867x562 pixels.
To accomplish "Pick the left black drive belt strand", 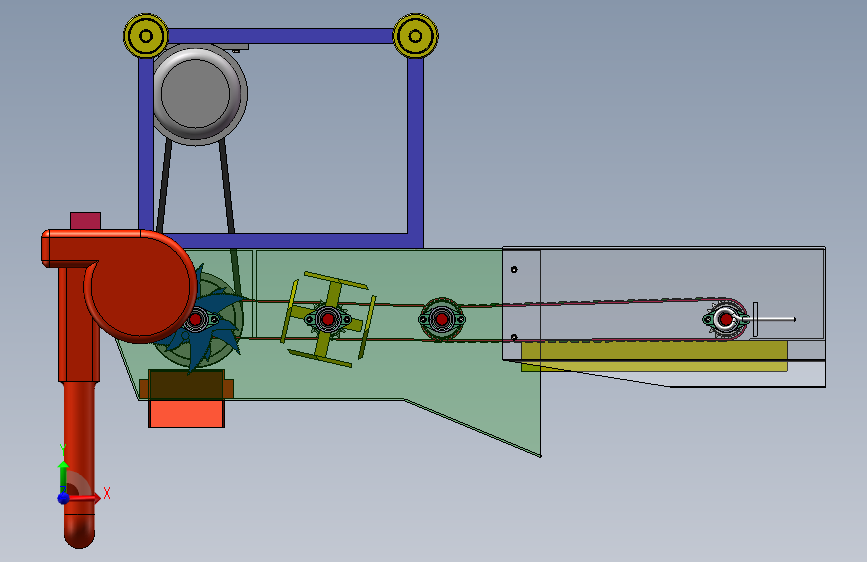I will 164,185.
